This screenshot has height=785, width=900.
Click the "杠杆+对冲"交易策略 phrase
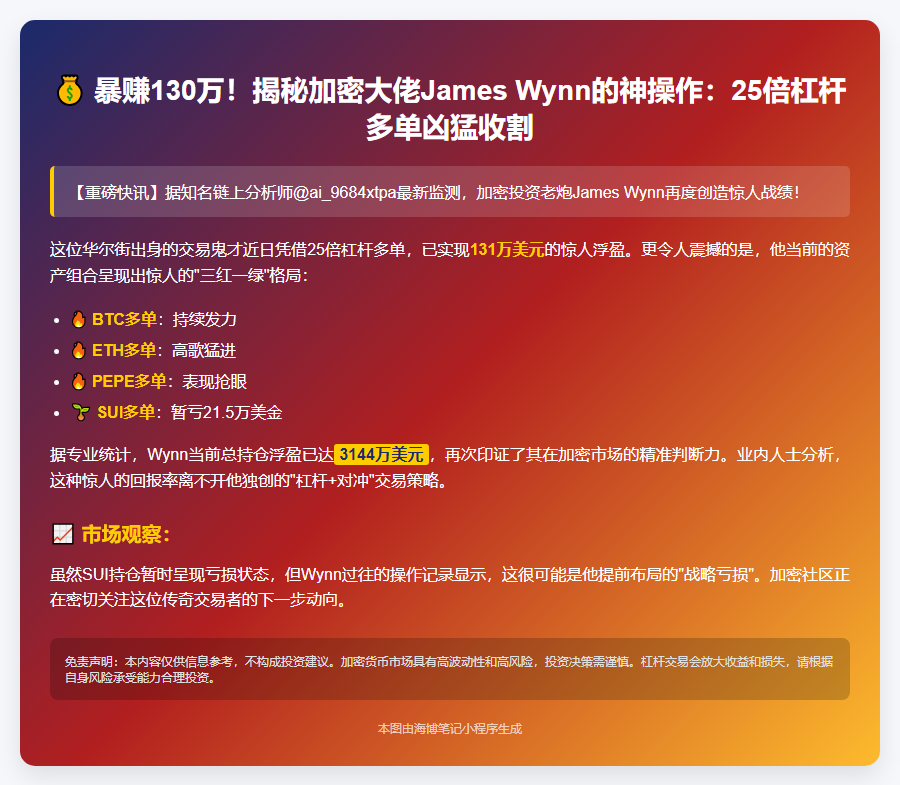coord(364,480)
